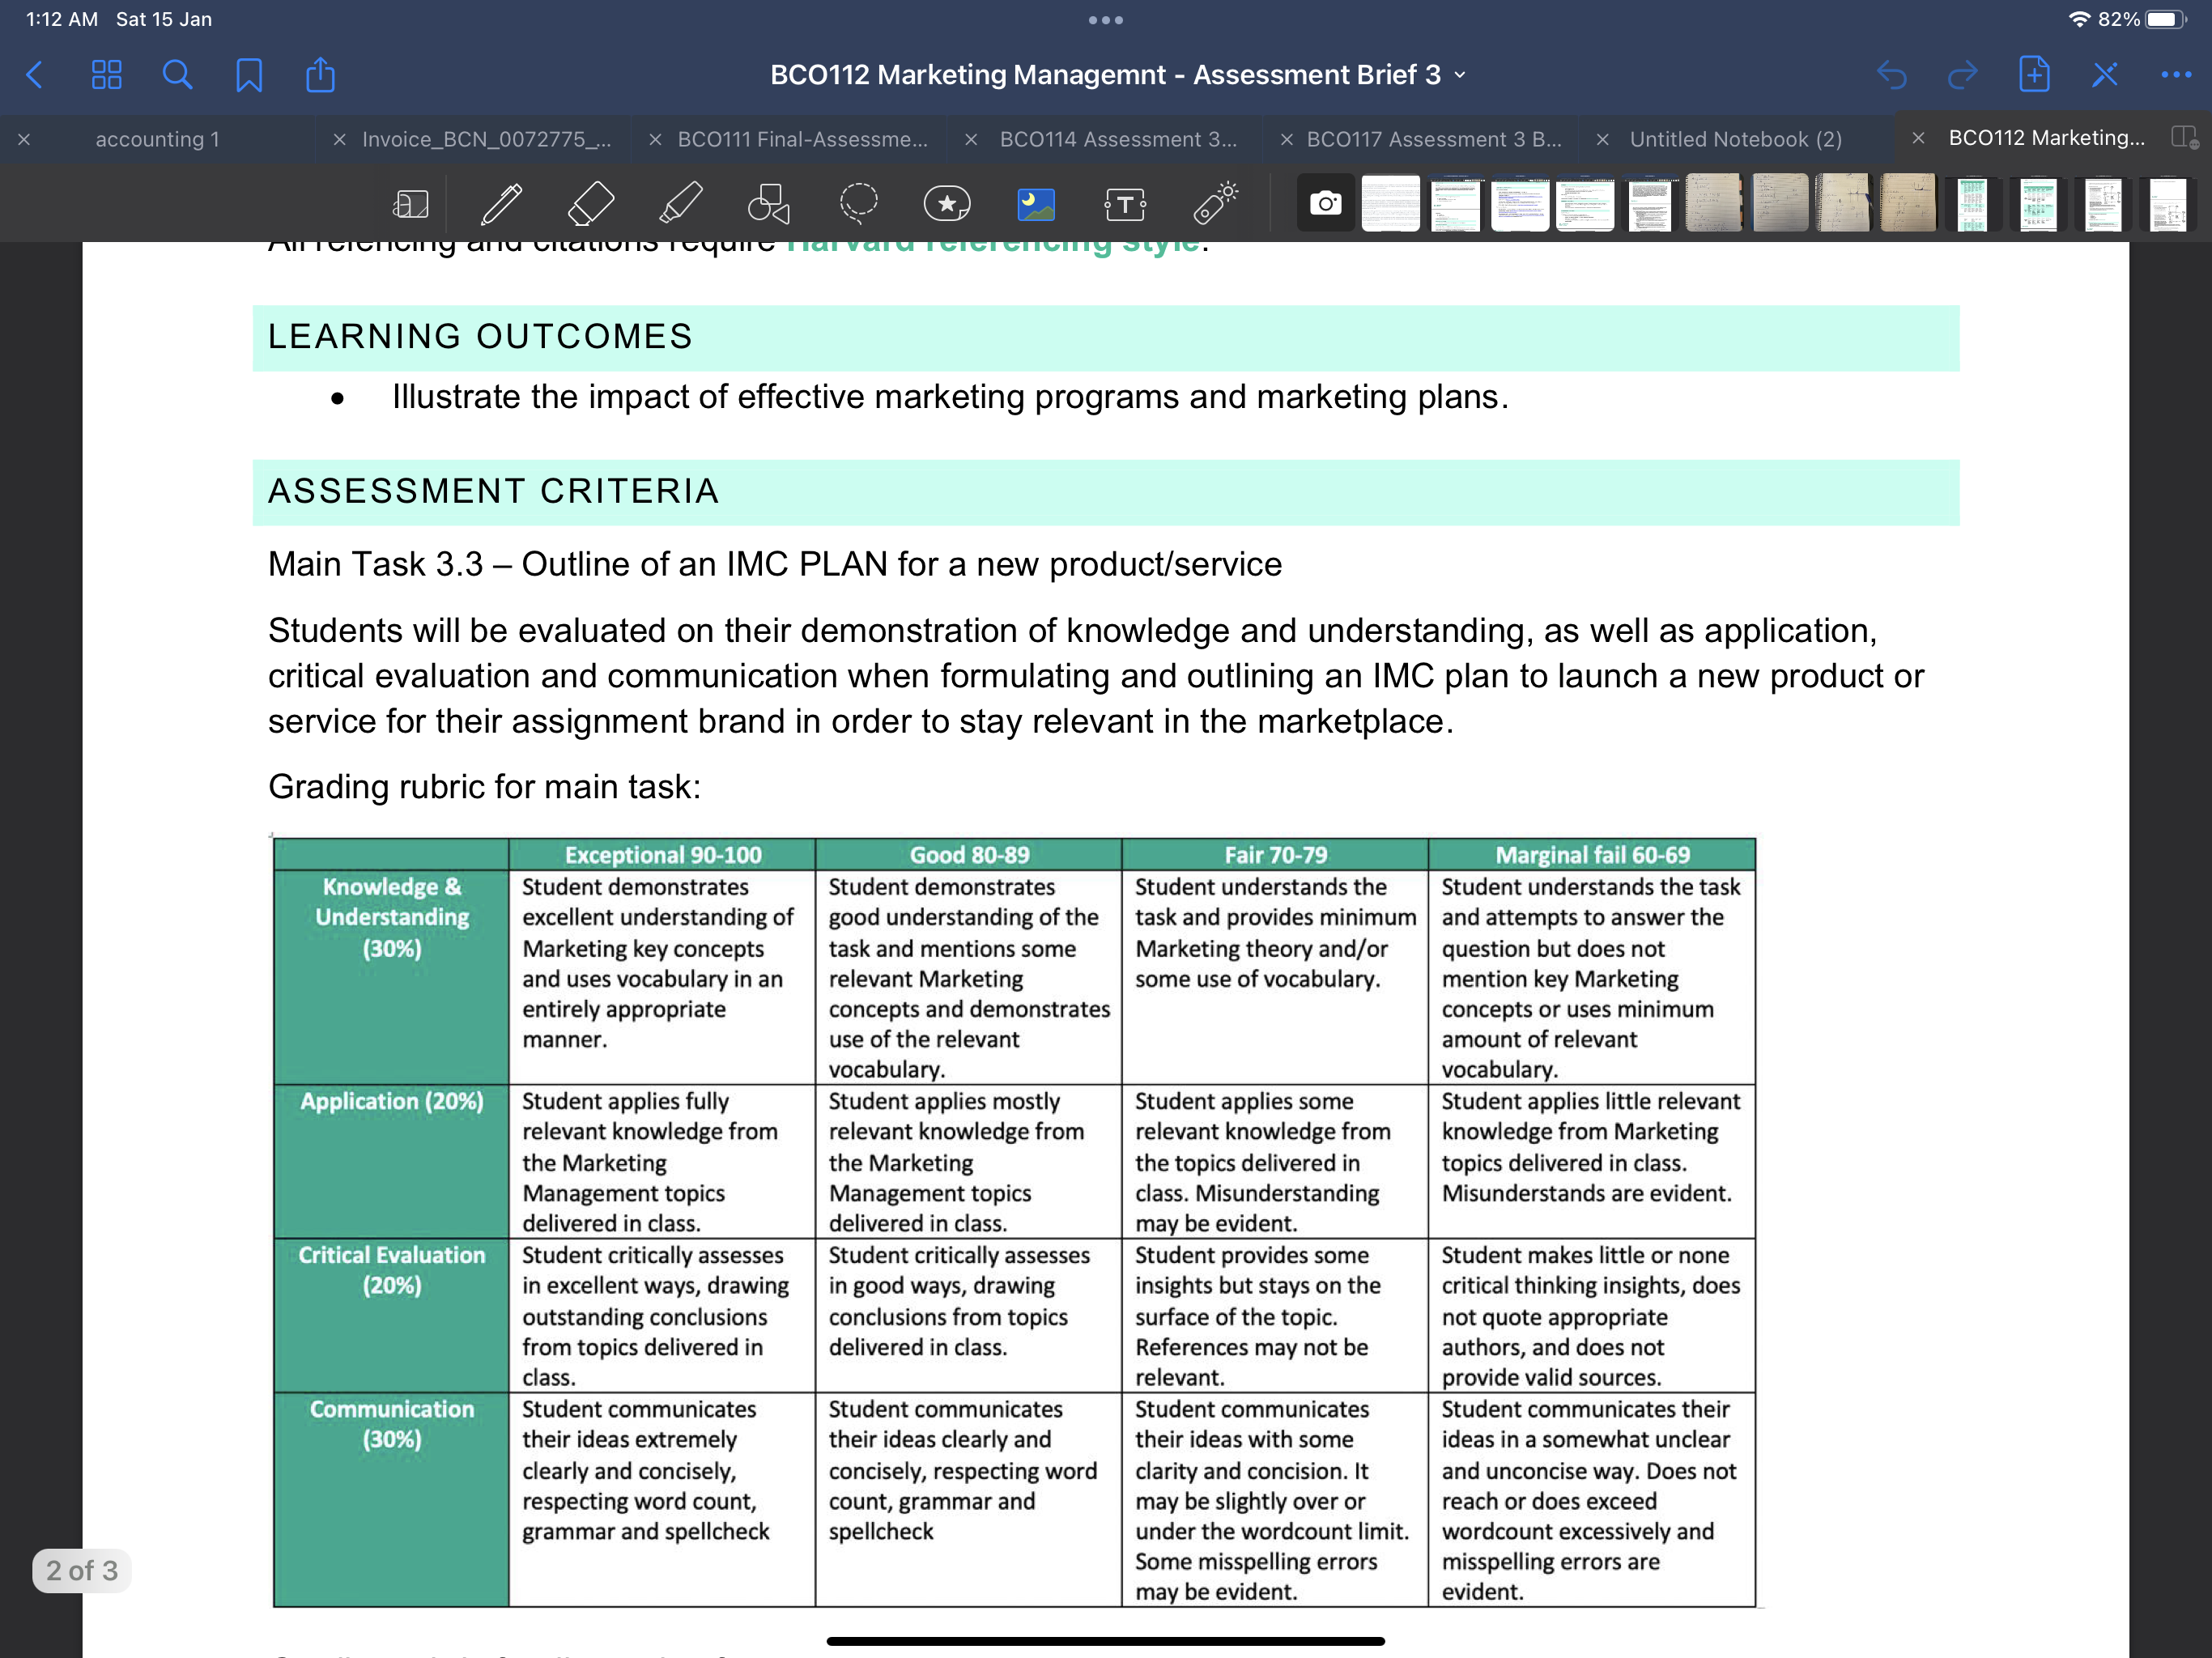
Task: Insert the last recent photo thumbnail
Action: tap(2168, 204)
